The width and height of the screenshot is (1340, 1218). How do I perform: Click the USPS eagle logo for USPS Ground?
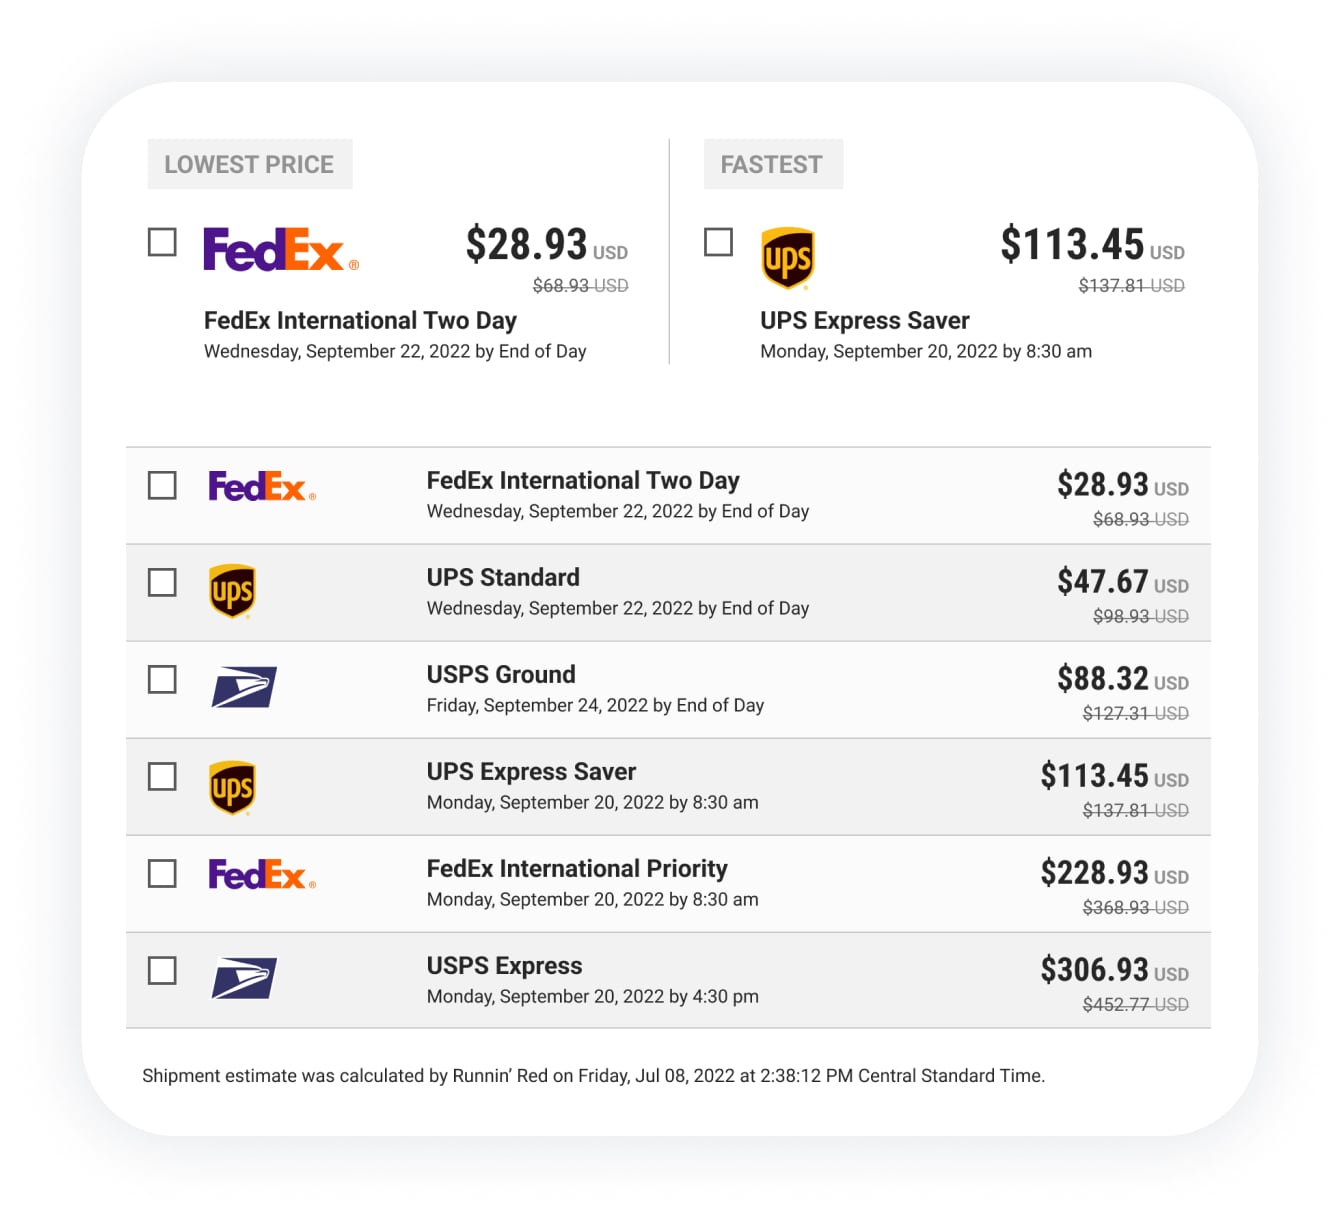tap(244, 687)
